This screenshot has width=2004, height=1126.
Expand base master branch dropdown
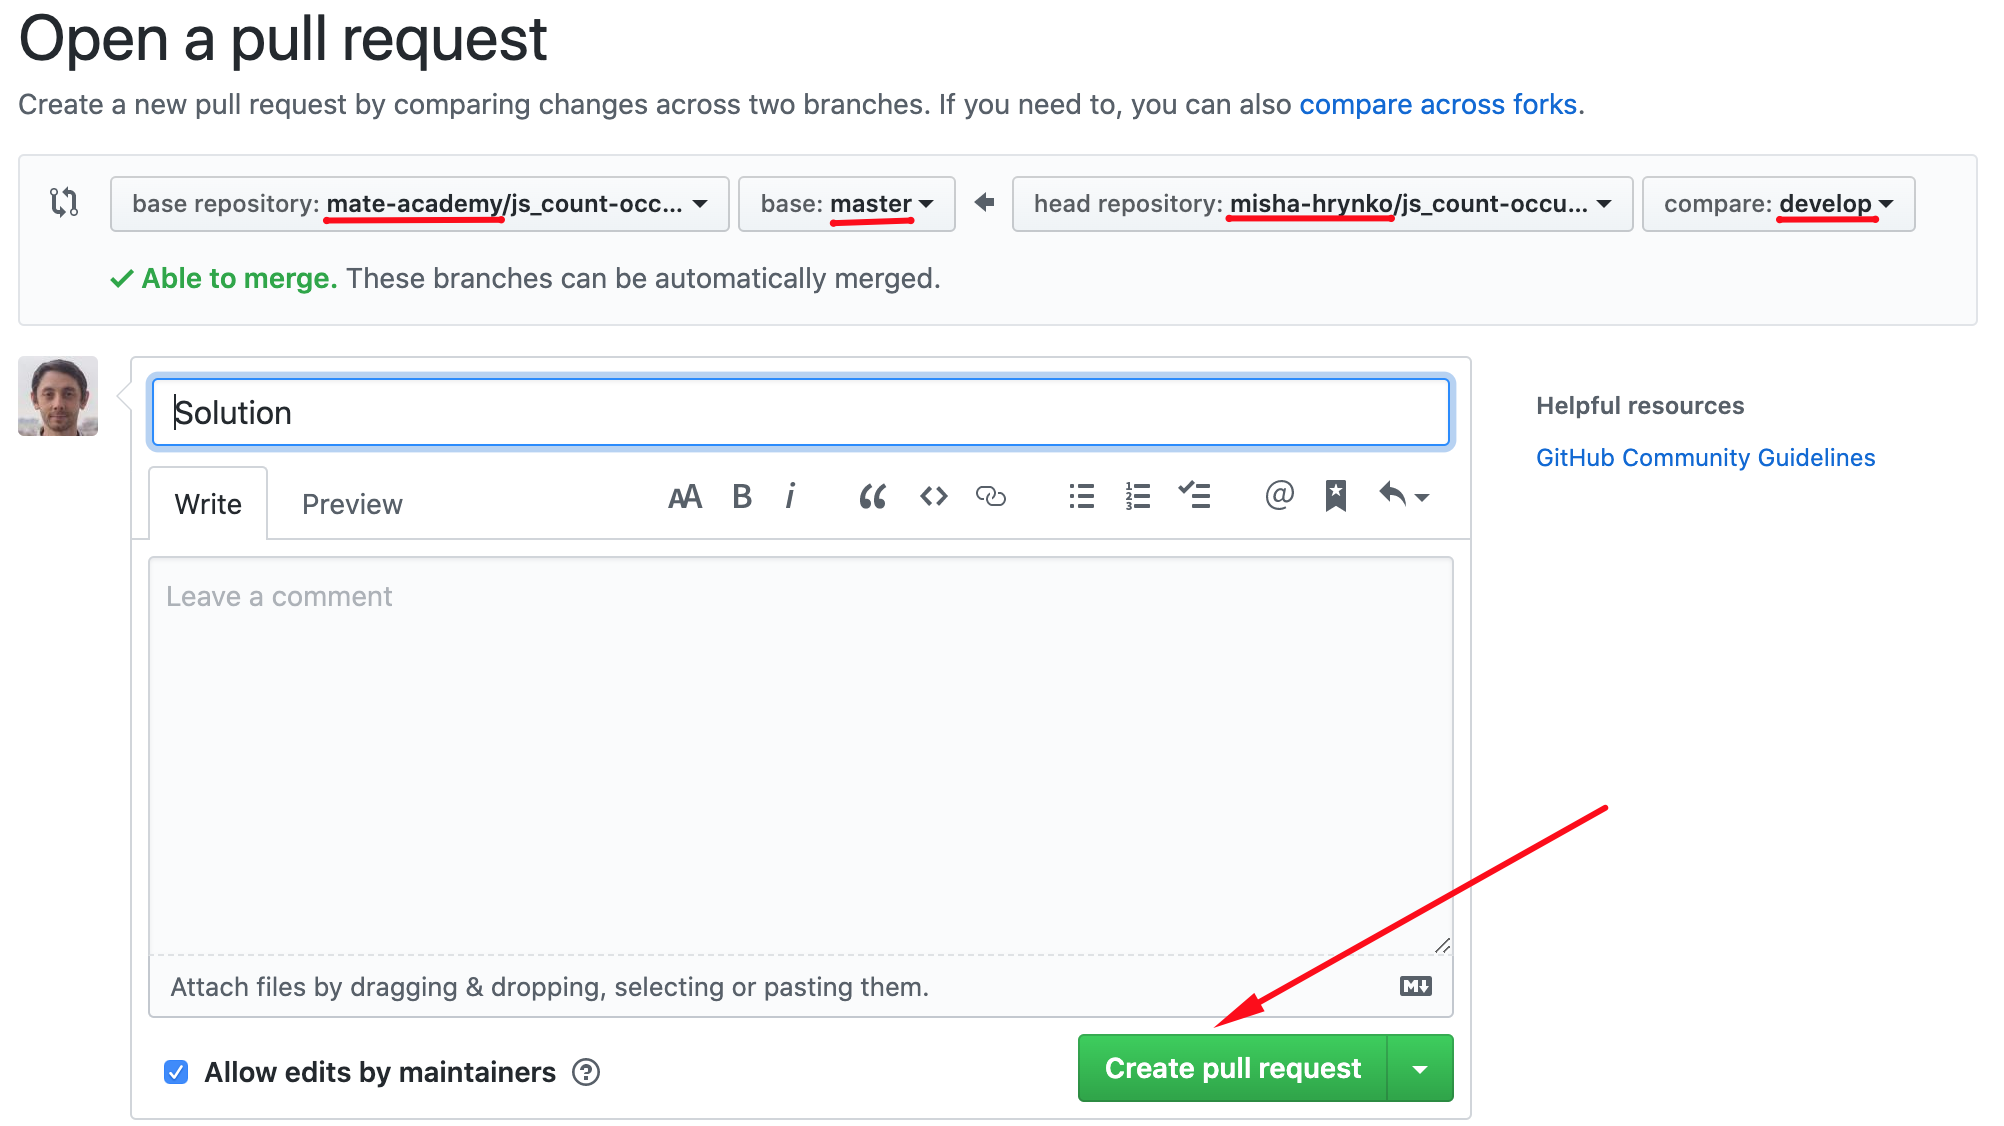click(846, 204)
